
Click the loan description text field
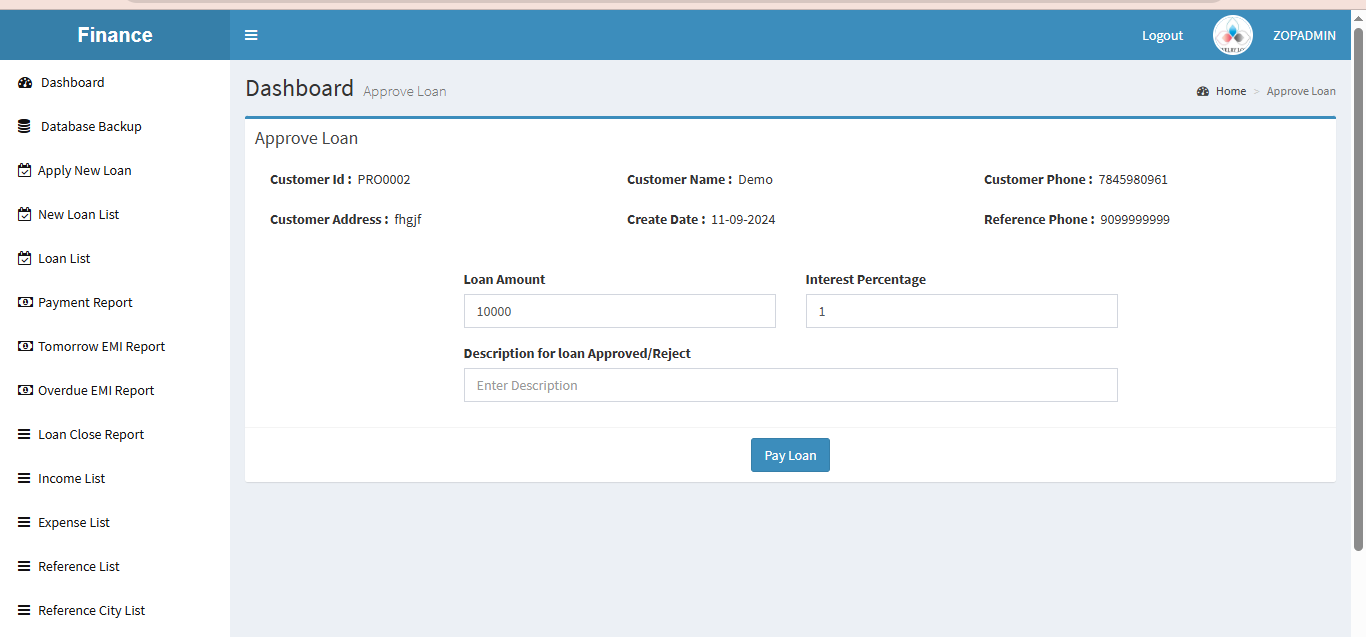coord(790,385)
